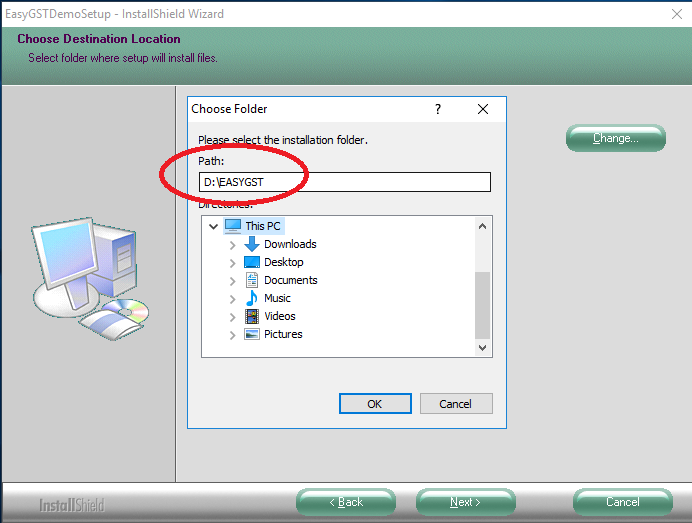Click the Path text field

(345, 182)
